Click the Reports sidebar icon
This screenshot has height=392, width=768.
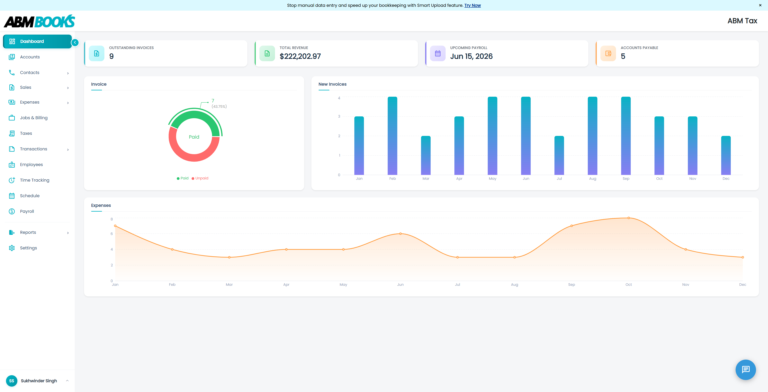click(x=12, y=232)
